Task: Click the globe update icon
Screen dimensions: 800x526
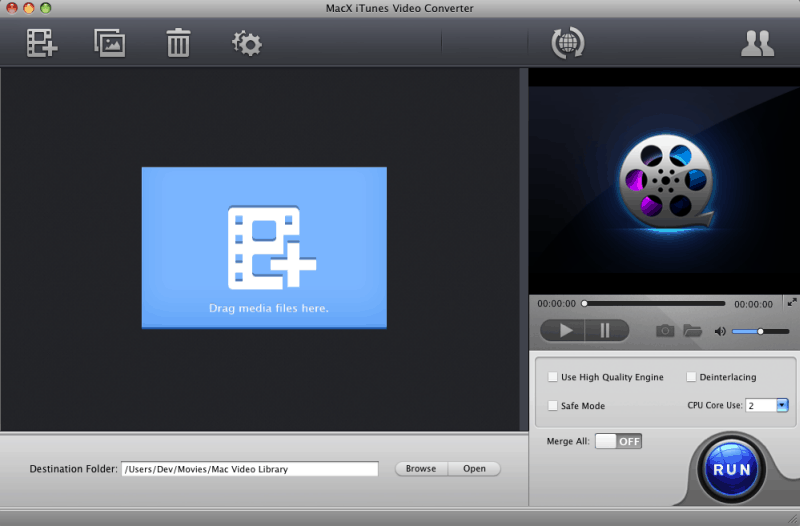Action: tap(568, 43)
